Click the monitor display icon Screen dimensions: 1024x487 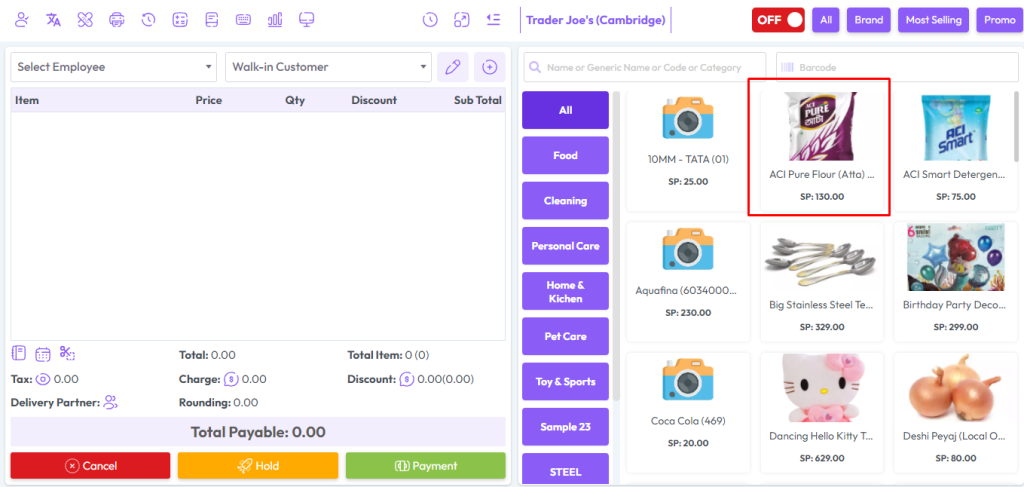306,20
